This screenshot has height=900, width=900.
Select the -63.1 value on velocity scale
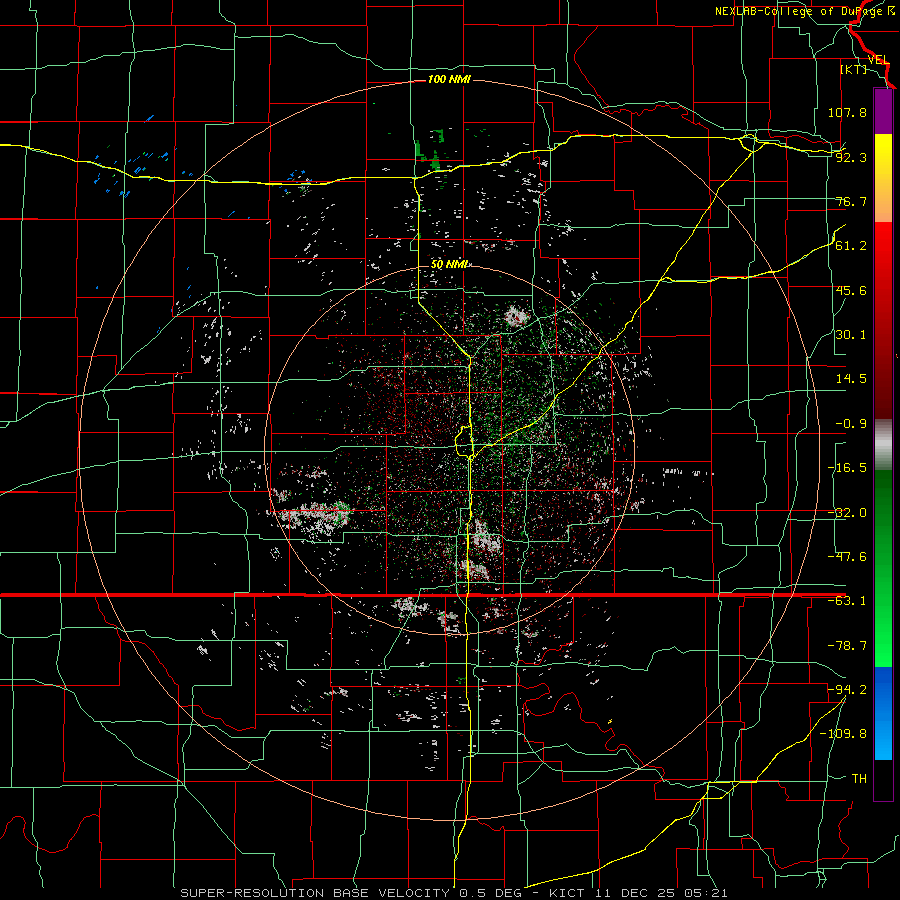pos(847,601)
